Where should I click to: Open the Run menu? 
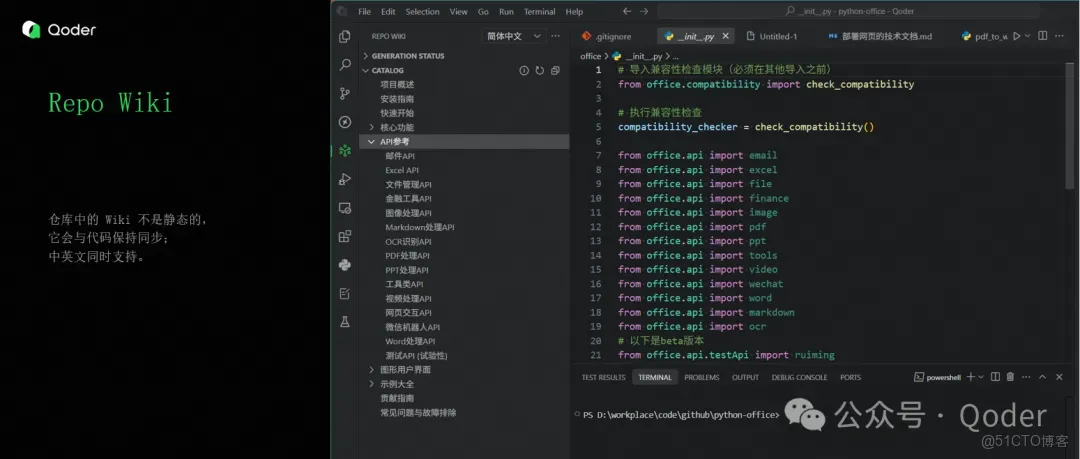pyautogui.click(x=506, y=12)
